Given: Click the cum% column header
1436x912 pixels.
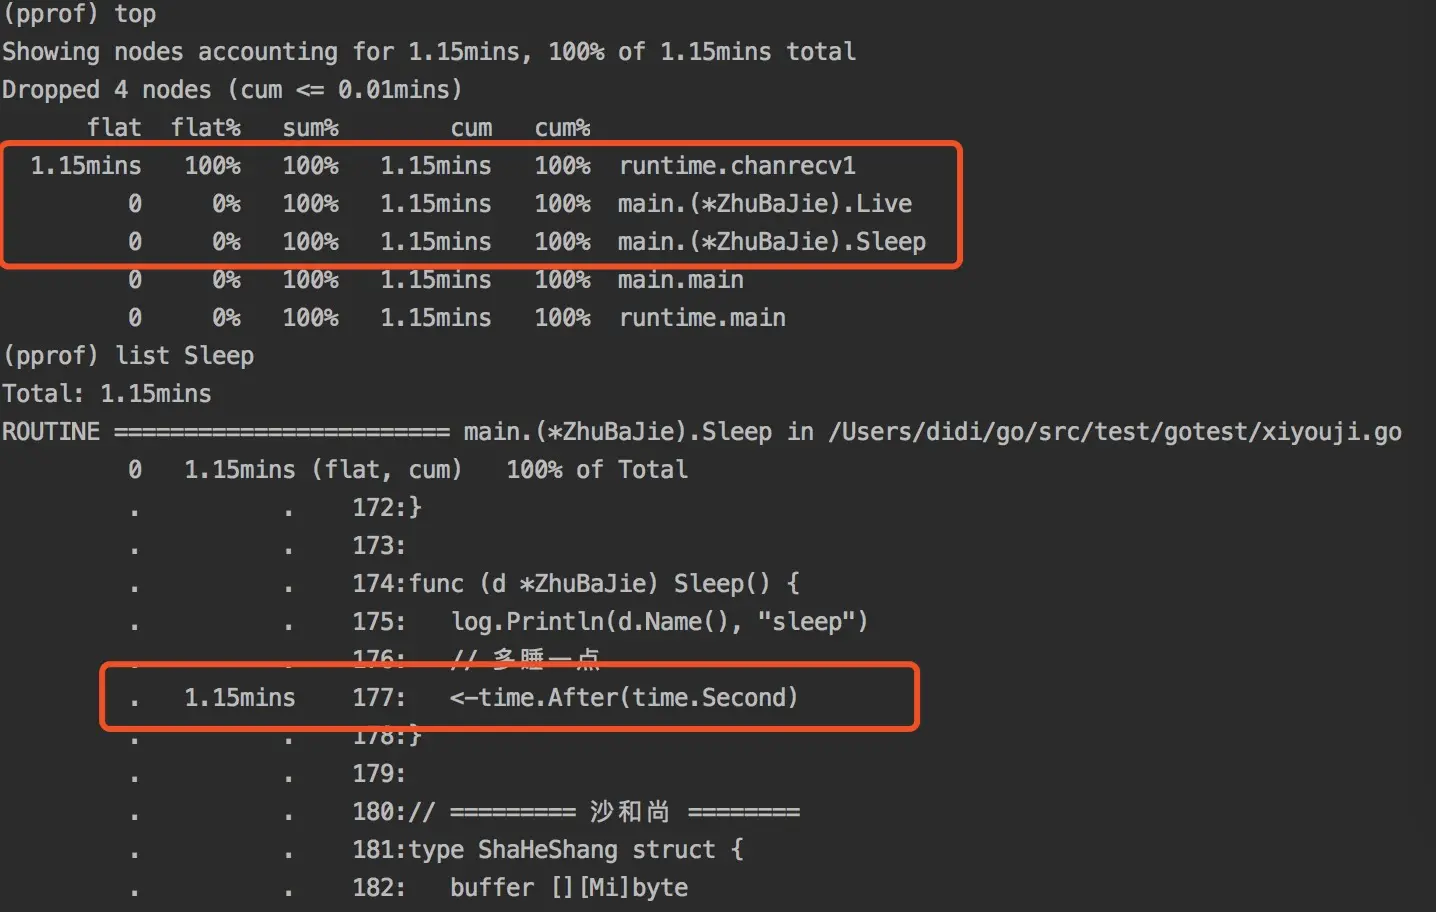Looking at the screenshot, I should 563,128.
